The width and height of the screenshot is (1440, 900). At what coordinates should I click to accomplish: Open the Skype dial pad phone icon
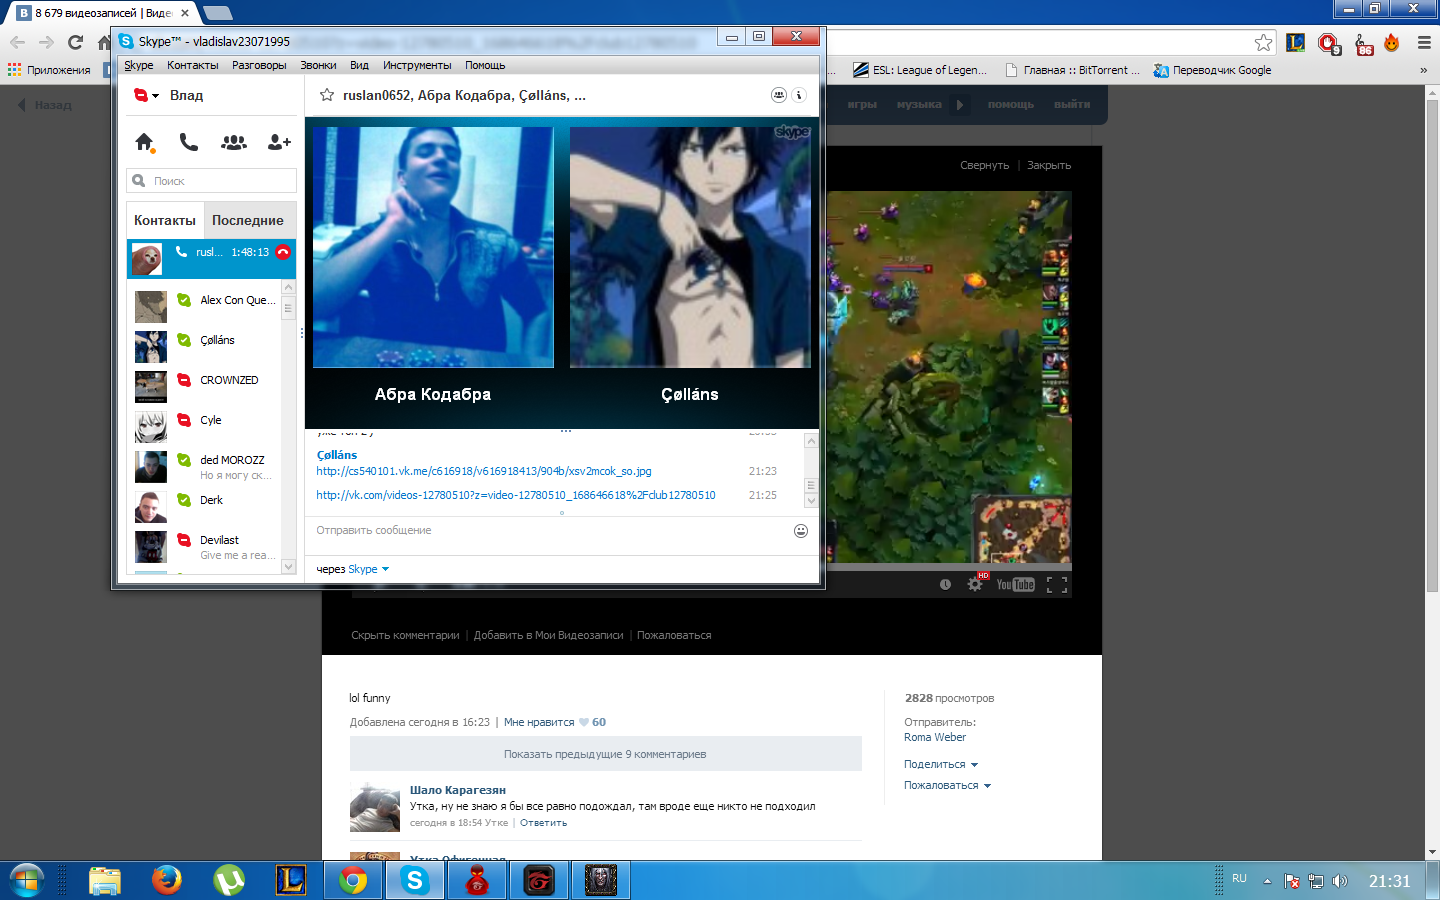tap(189, 142)
